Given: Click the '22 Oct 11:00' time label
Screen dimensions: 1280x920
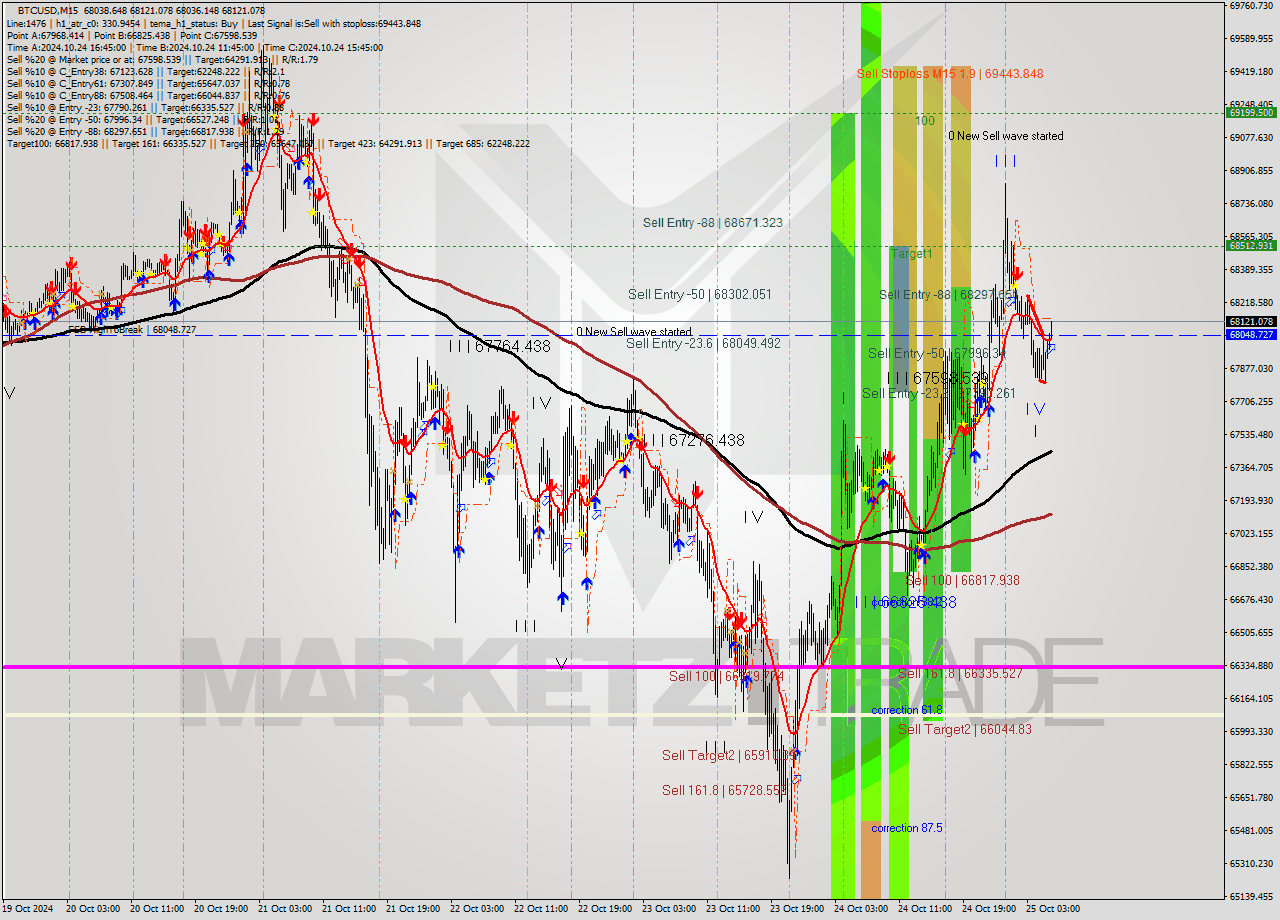Looking at the screenshot, I should pyautogui.click(x=540, y=910).
